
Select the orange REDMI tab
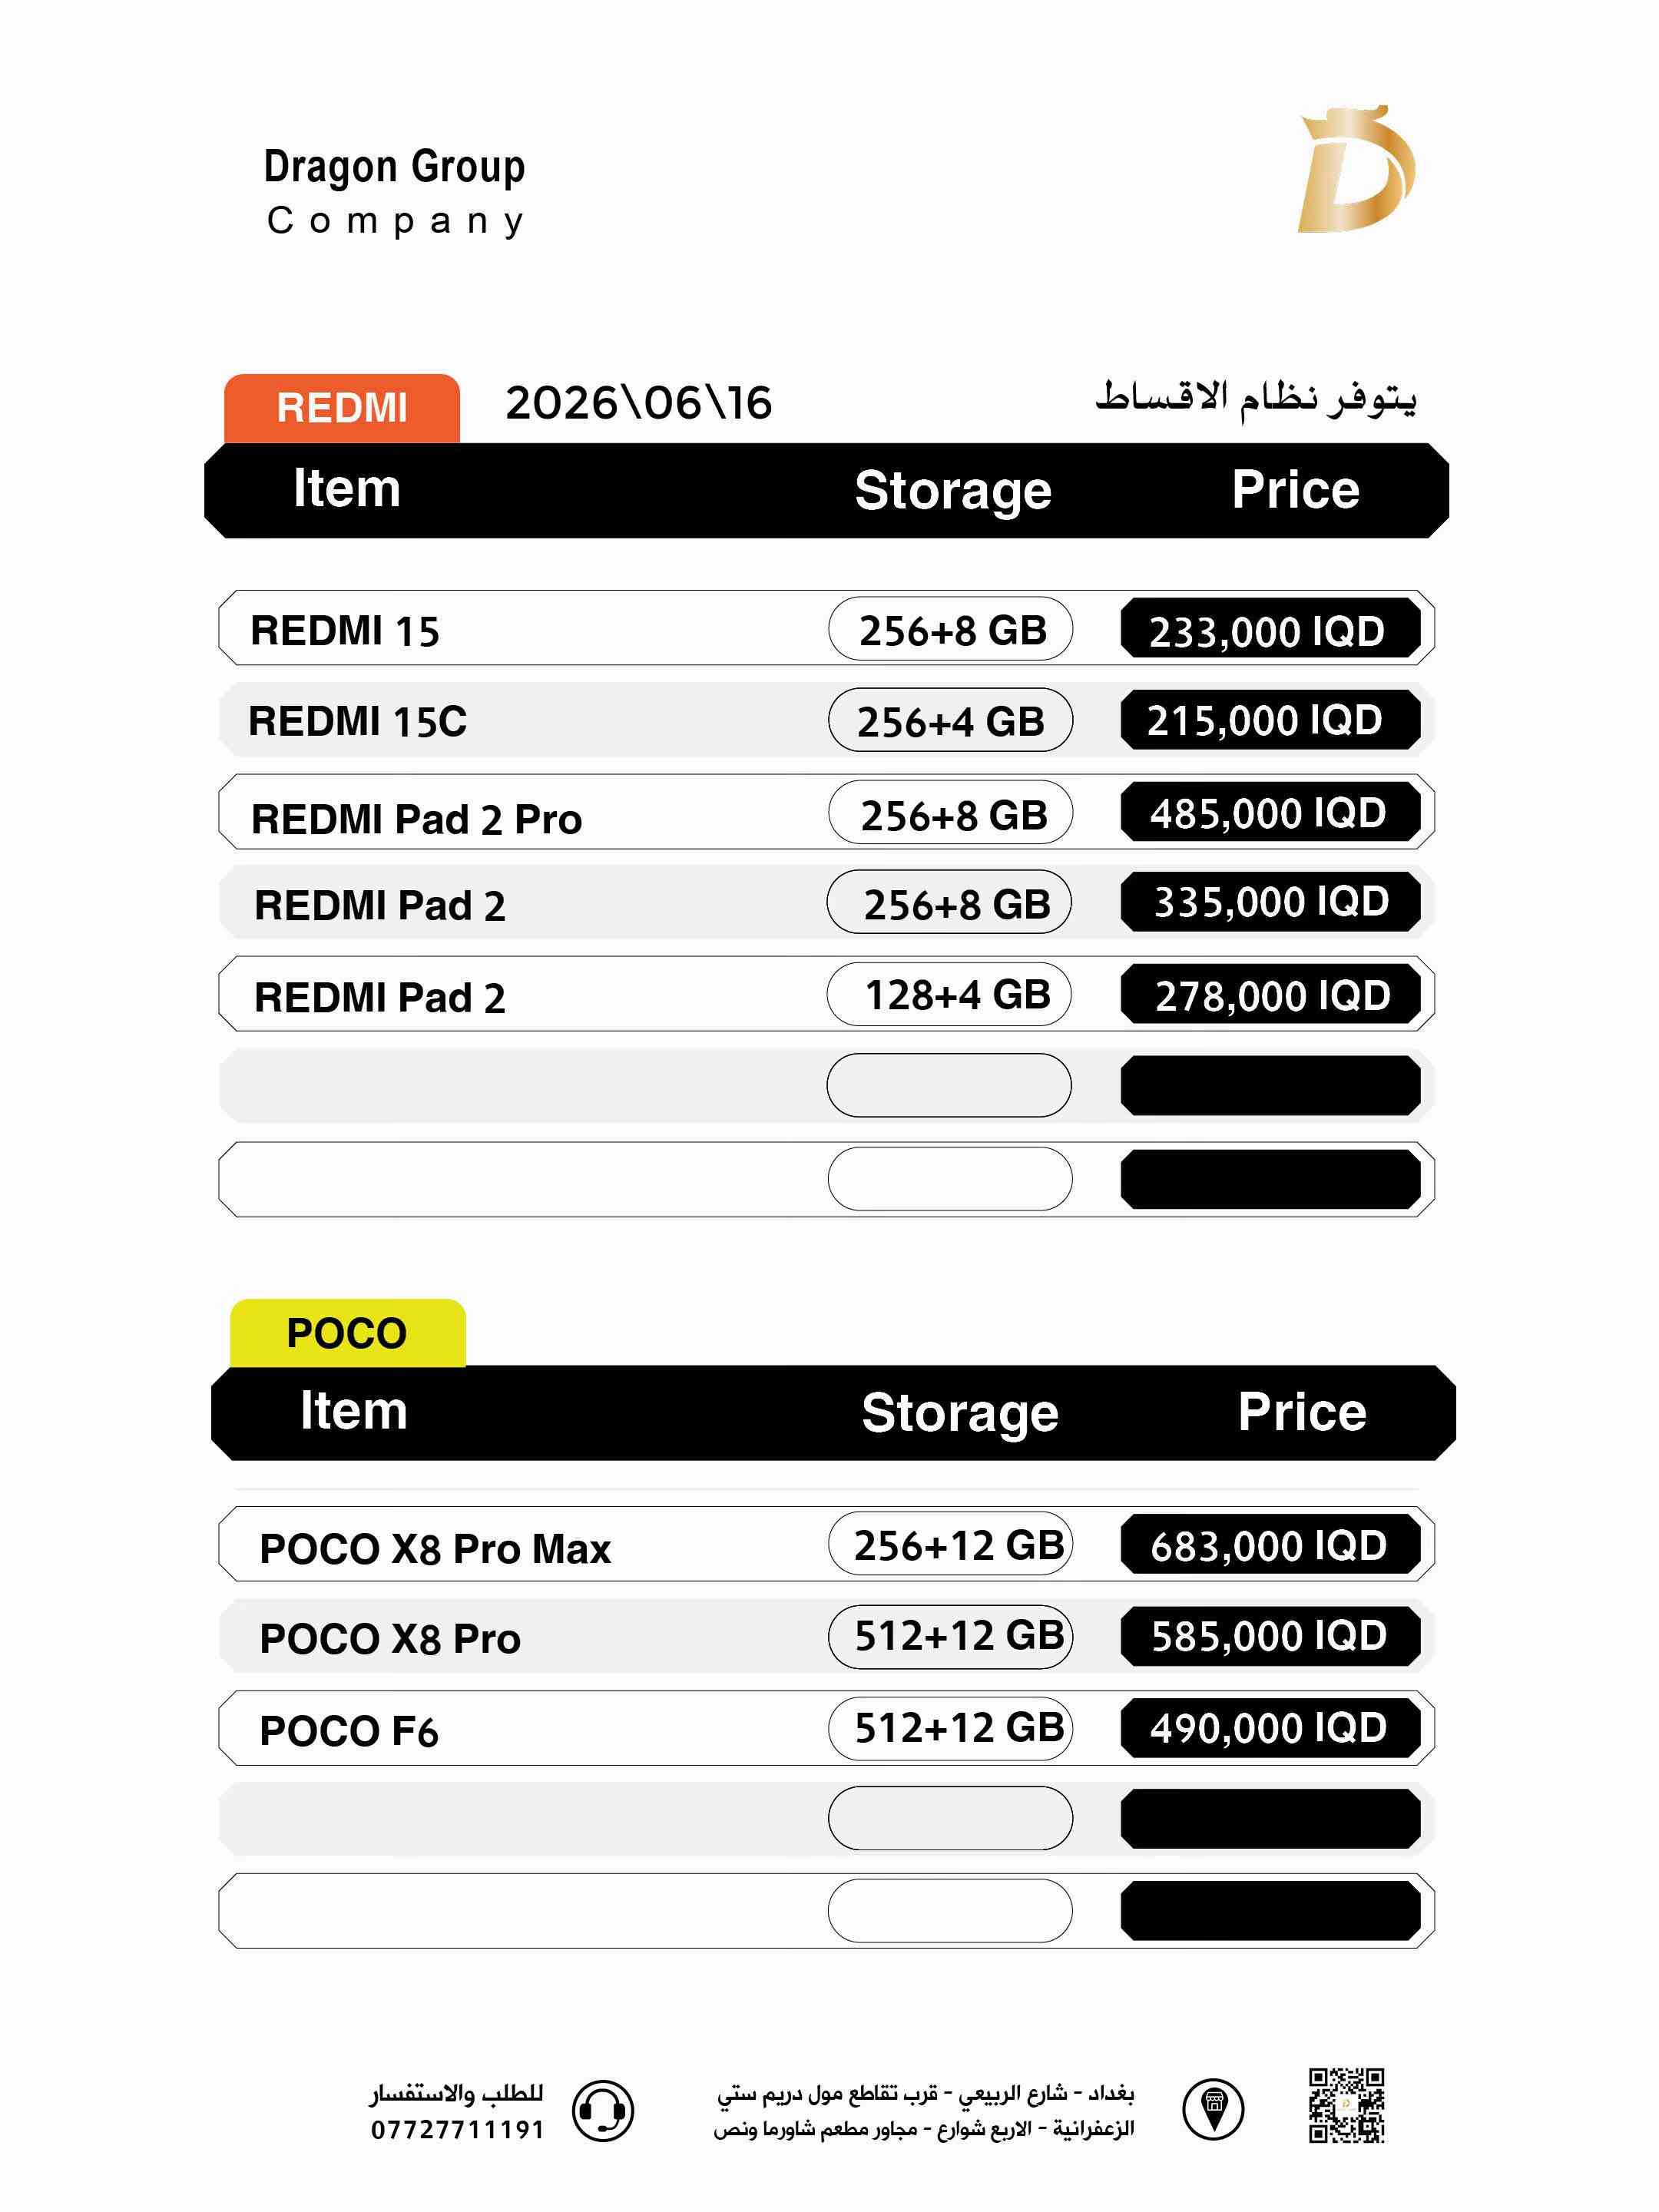point(342,408)
